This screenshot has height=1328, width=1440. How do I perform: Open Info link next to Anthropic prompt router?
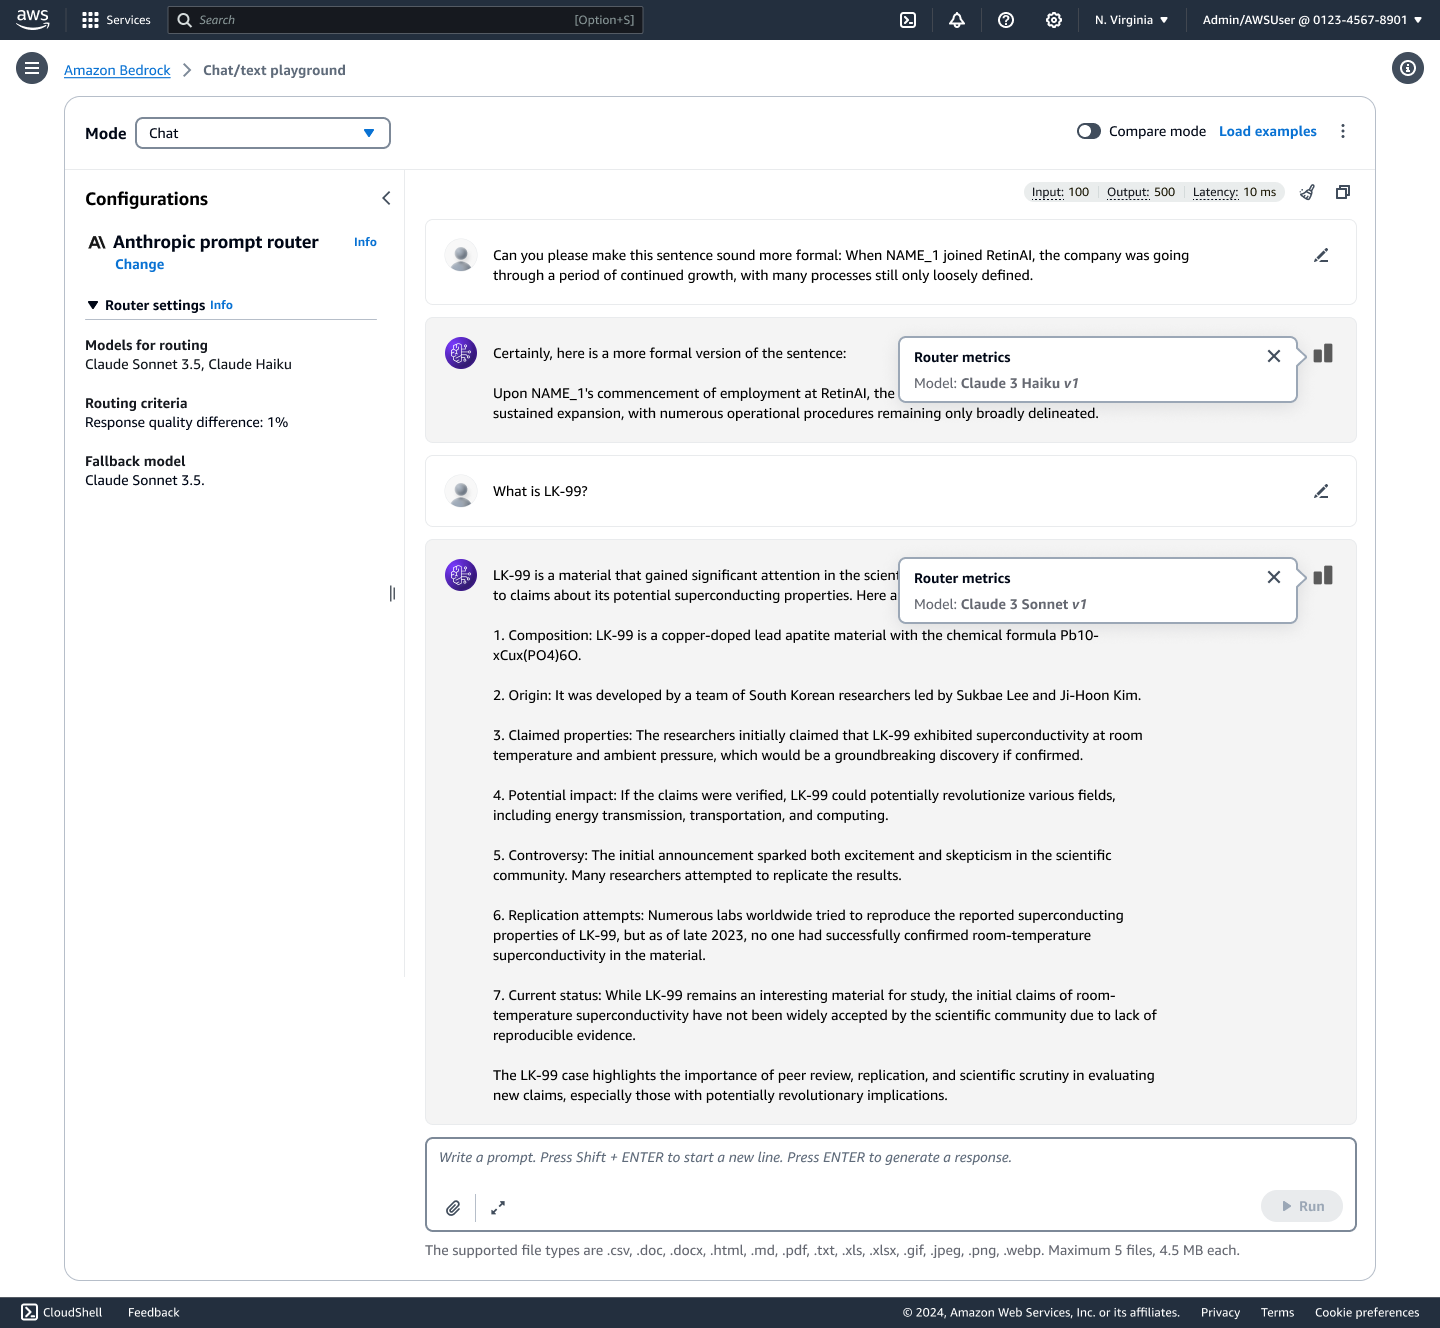(x=365, y=242)
